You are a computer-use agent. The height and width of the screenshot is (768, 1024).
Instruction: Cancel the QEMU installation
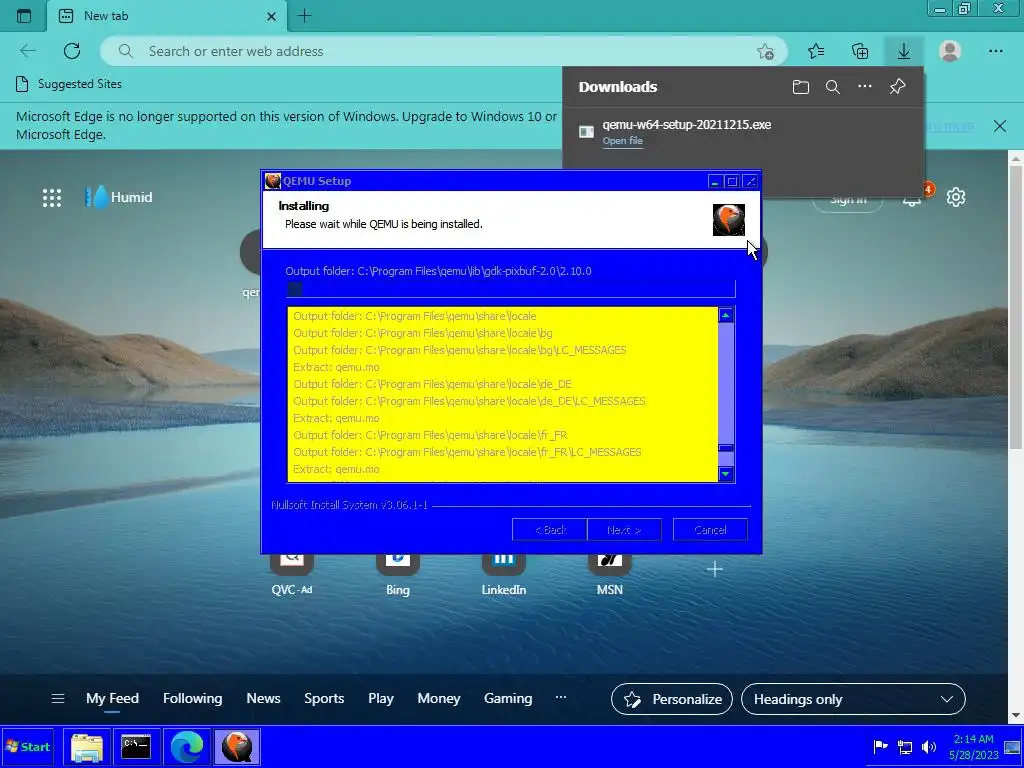click(x=710, y=530)
